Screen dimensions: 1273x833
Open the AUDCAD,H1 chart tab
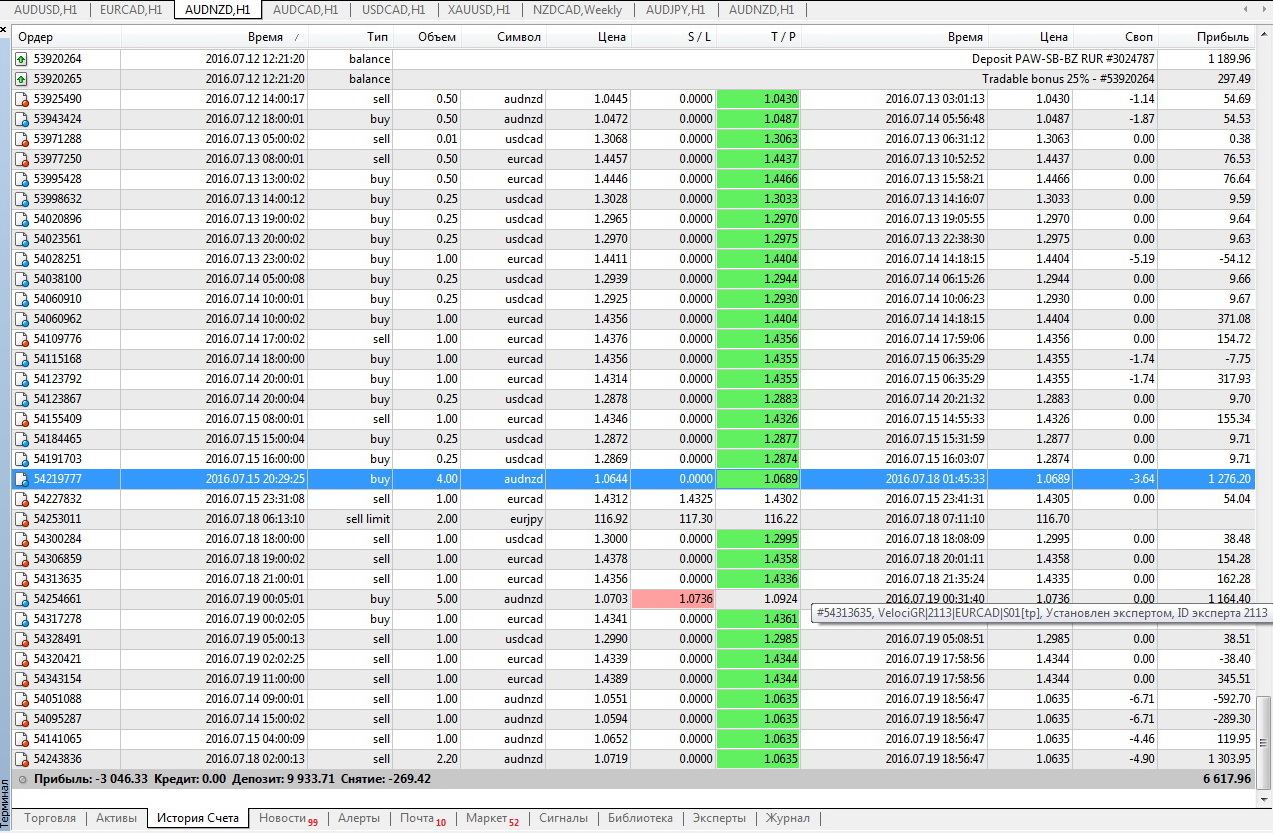pyautogui.click(x=307, y=10)
